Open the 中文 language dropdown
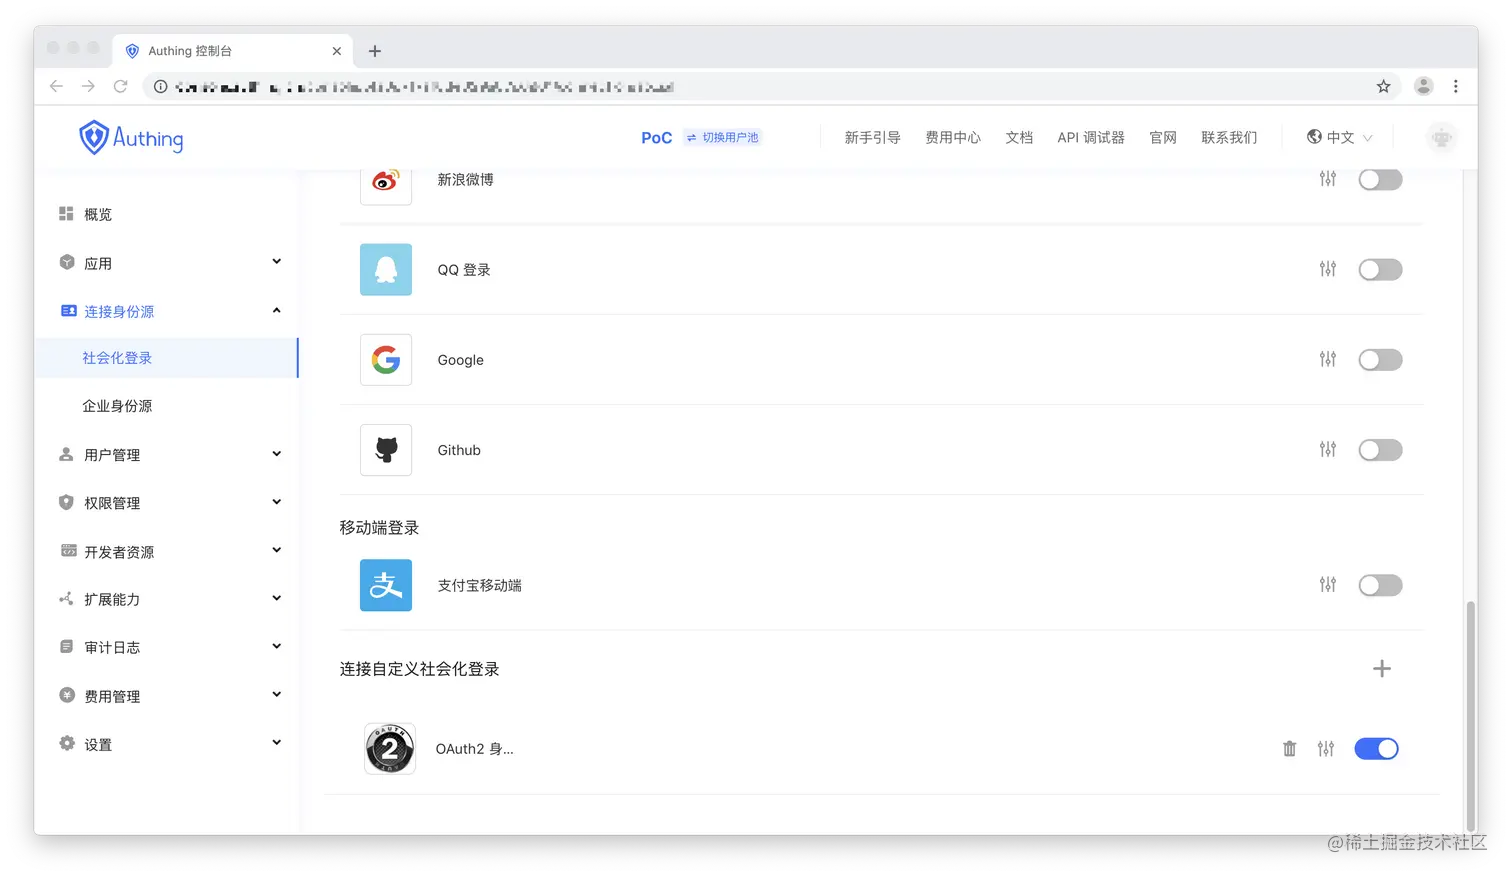Viewport: 1512px width, 877px height. tap(1339, 137)
